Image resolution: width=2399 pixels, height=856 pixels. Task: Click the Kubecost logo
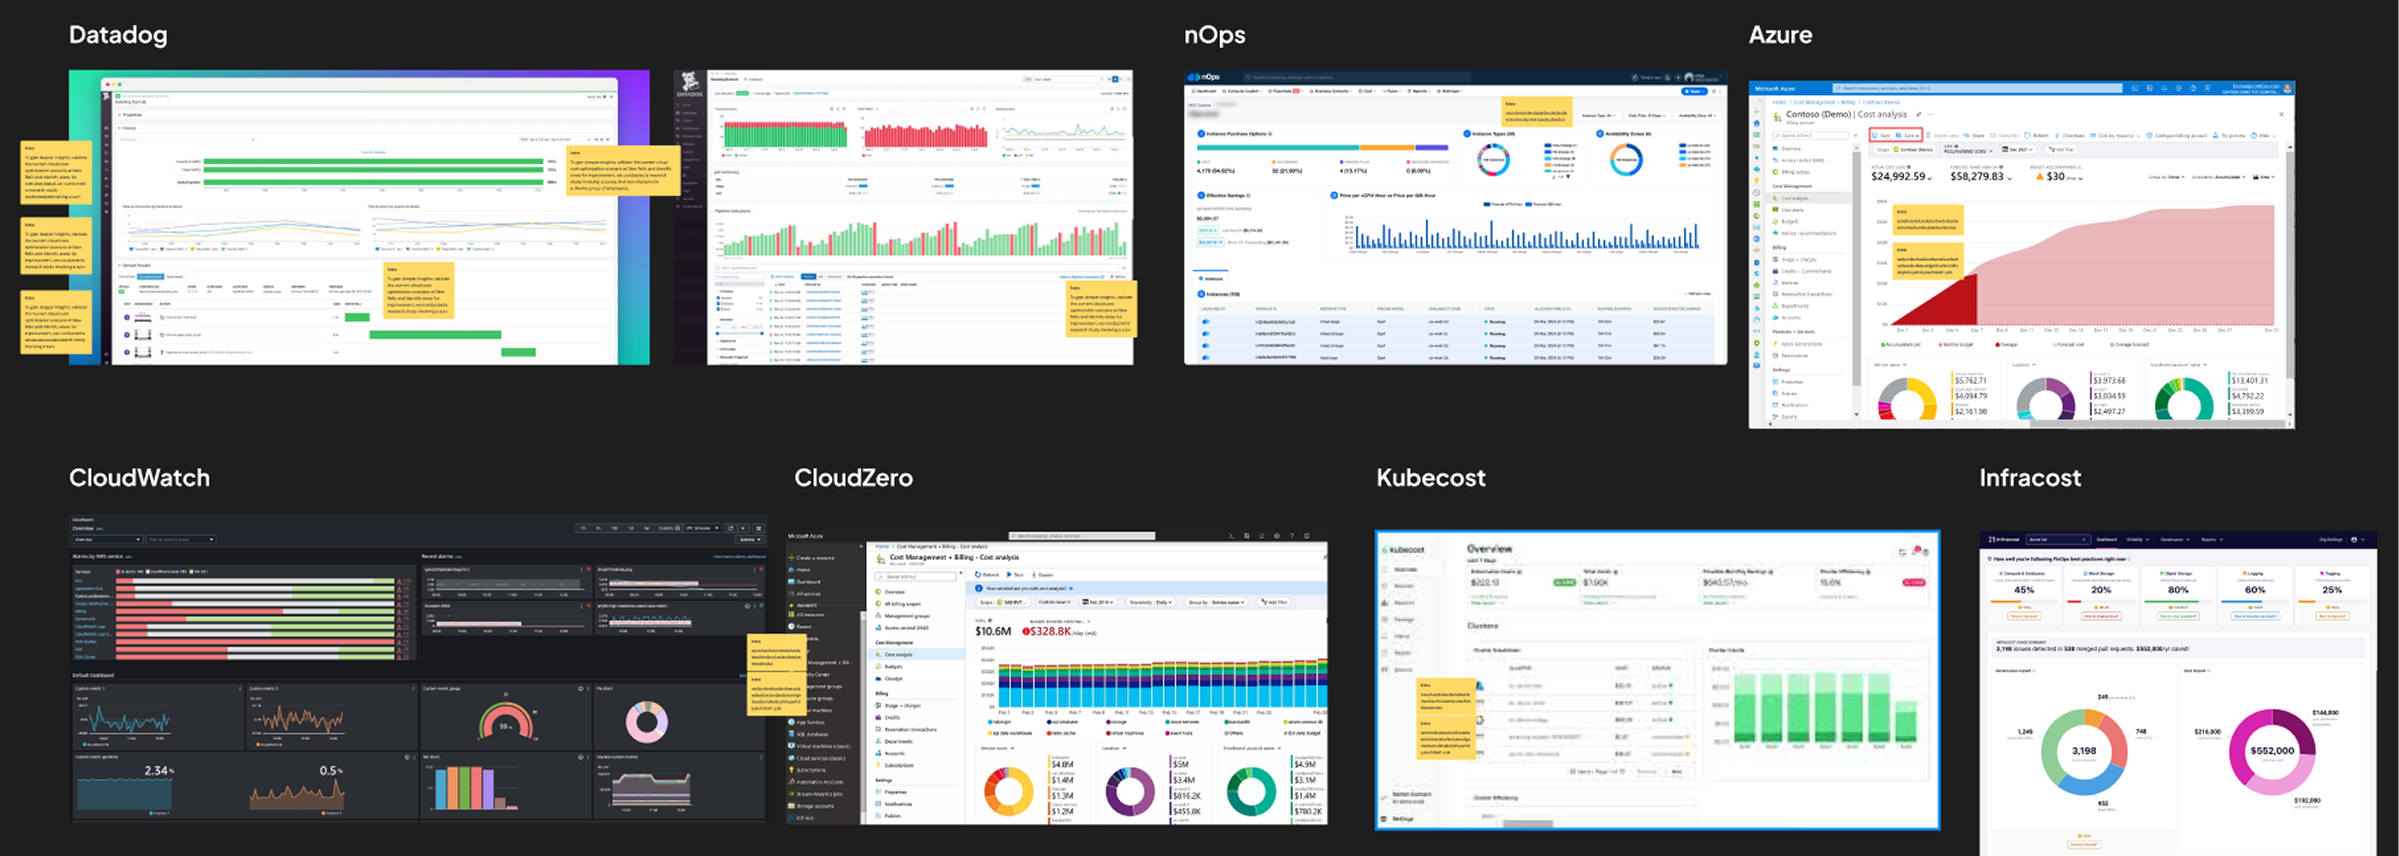[x=1403, y=550]
